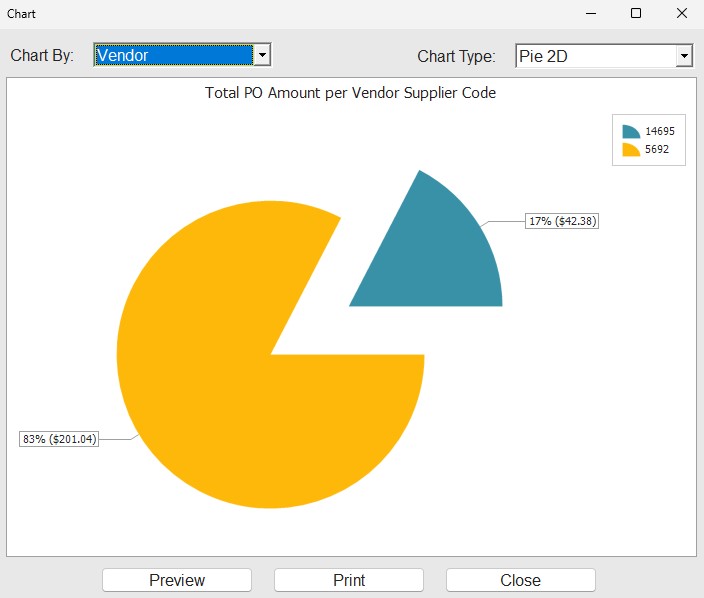The height and width of the screenshot is (598, 704).
Task: Close the Chart window via title bar X
Action: point(682,14)
